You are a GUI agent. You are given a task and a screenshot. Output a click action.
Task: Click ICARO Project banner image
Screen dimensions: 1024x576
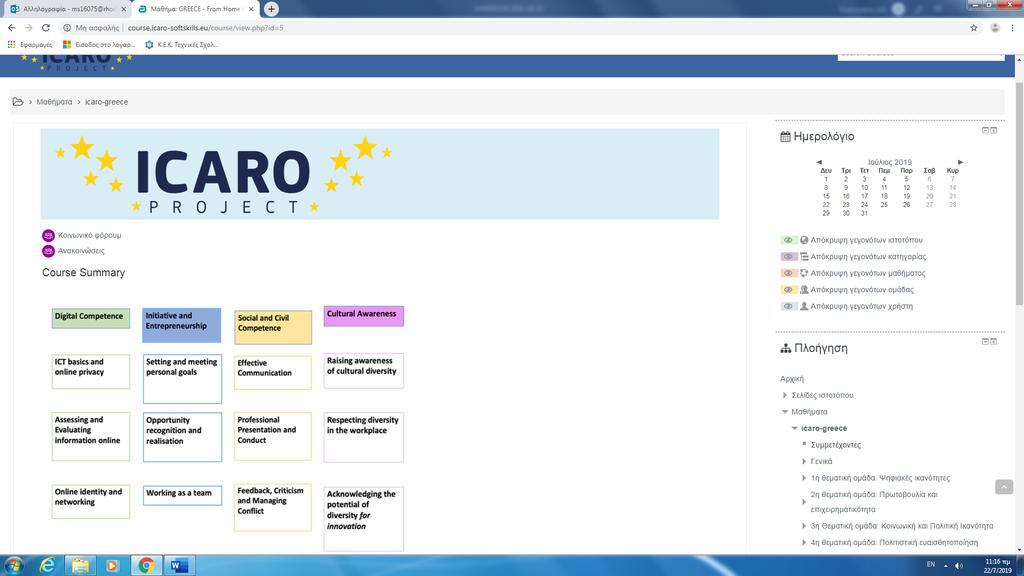380,174
